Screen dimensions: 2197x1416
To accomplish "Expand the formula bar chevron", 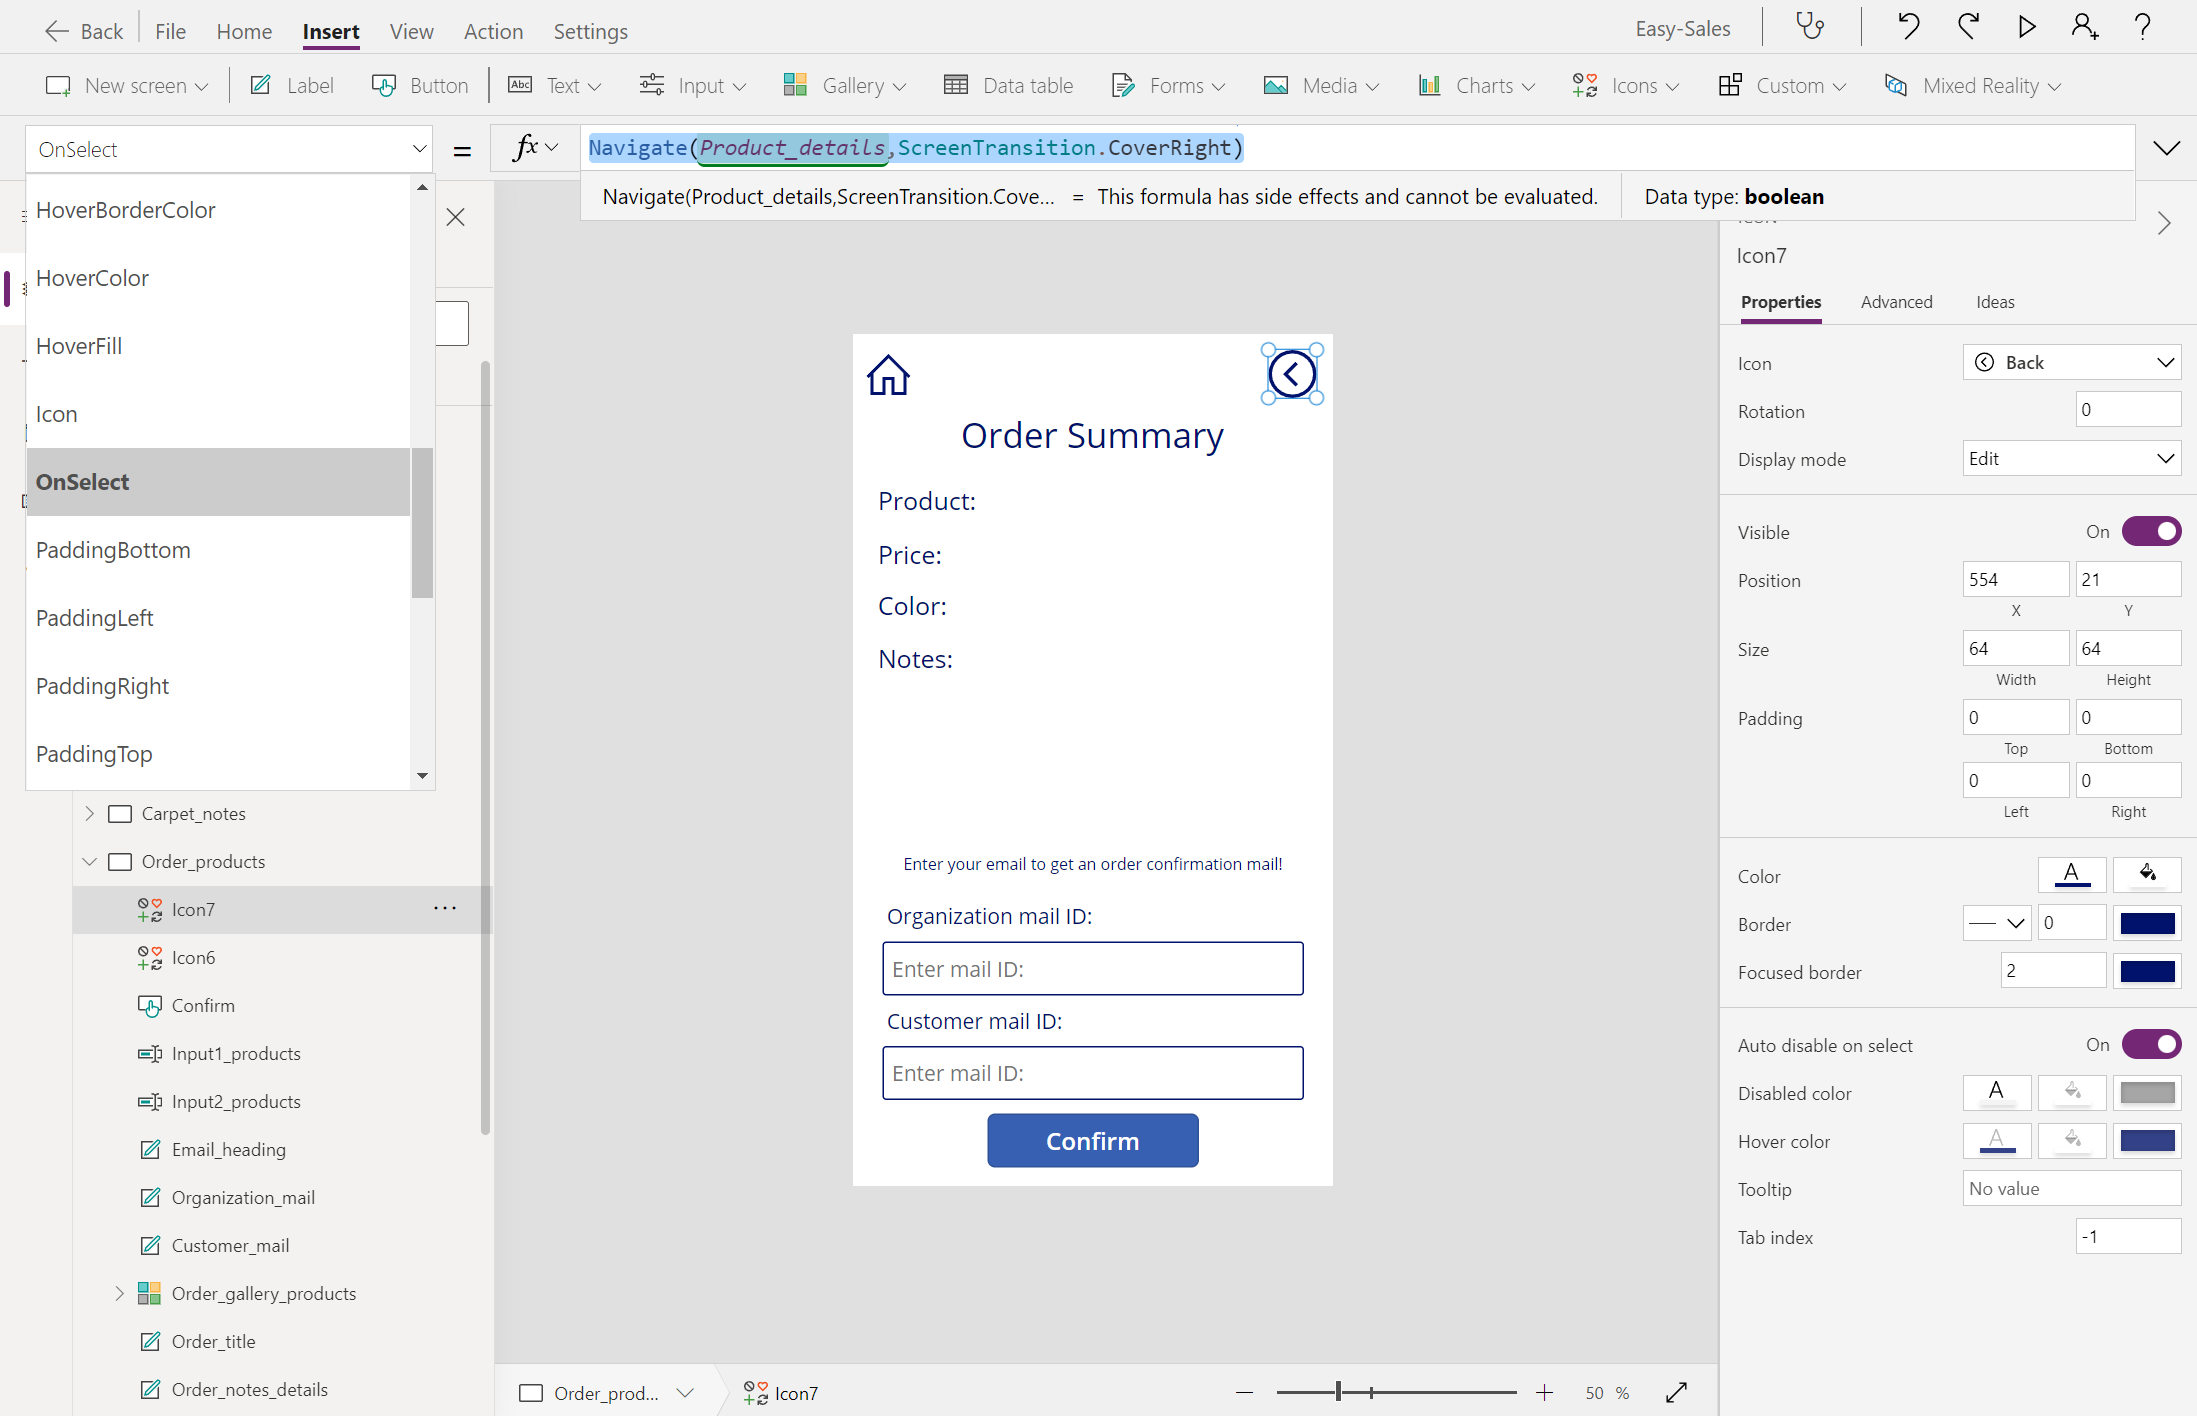I will tap(2166, 148).
